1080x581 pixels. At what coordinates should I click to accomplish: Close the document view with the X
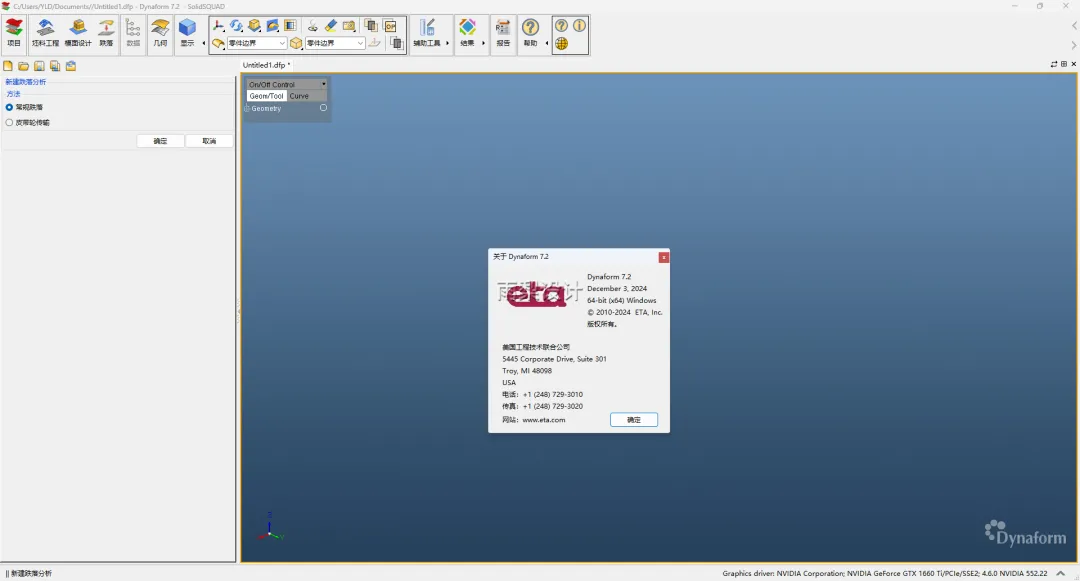pos(1073,64)
